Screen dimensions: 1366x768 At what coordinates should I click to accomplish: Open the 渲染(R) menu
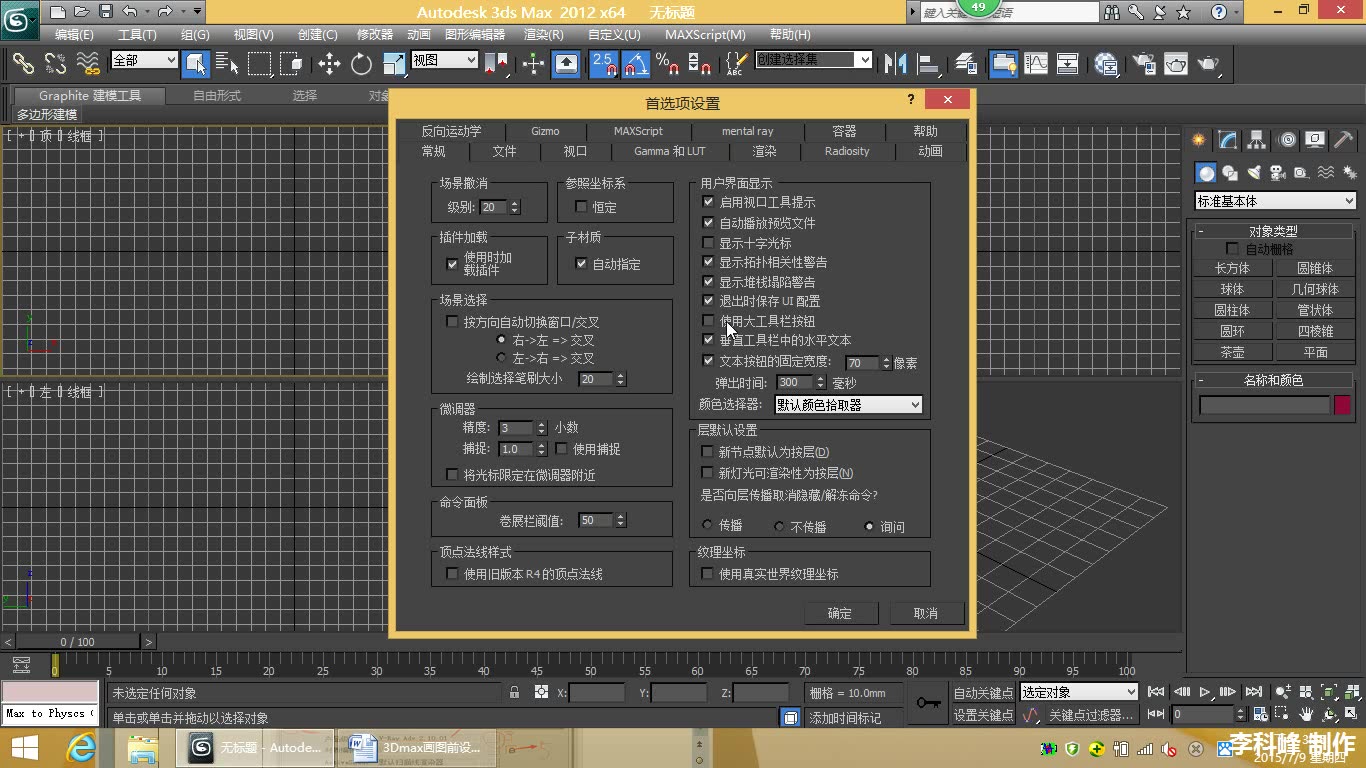[x=543, y=34]
